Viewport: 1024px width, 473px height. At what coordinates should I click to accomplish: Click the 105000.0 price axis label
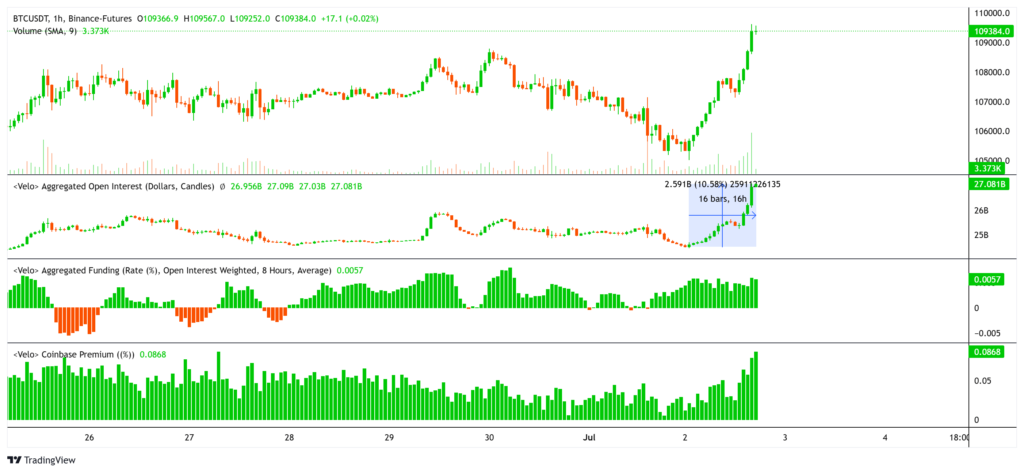tap(991, 161)
